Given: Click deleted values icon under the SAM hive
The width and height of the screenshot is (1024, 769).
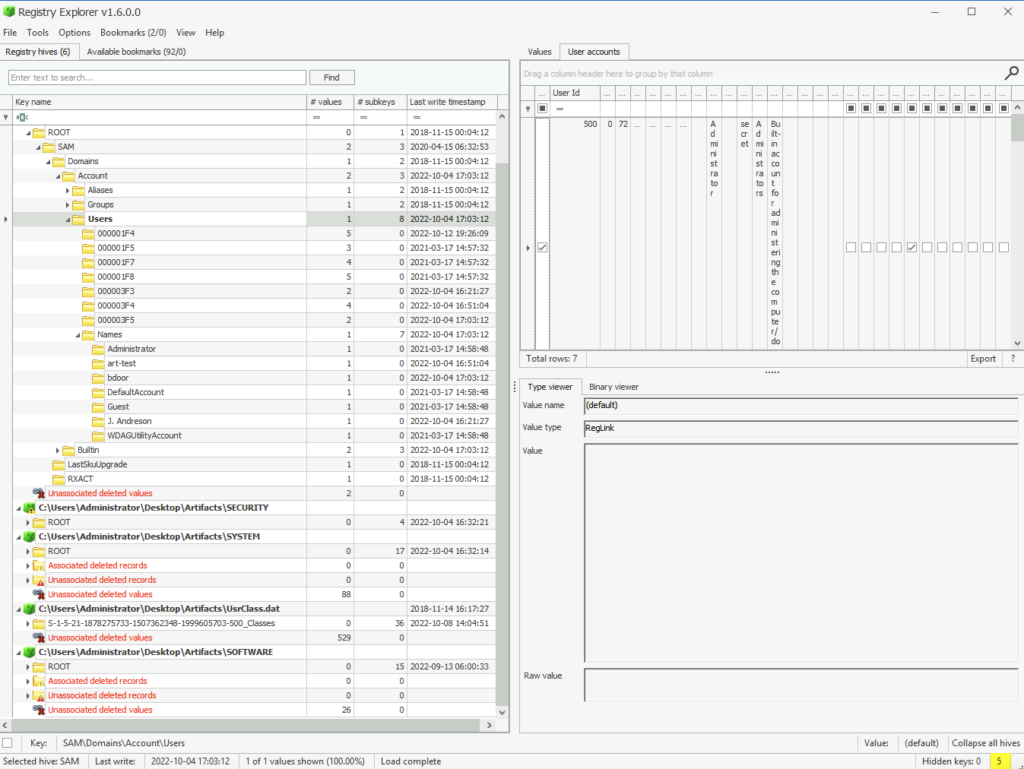Looking at the screenshot, I should coord(39,494).
